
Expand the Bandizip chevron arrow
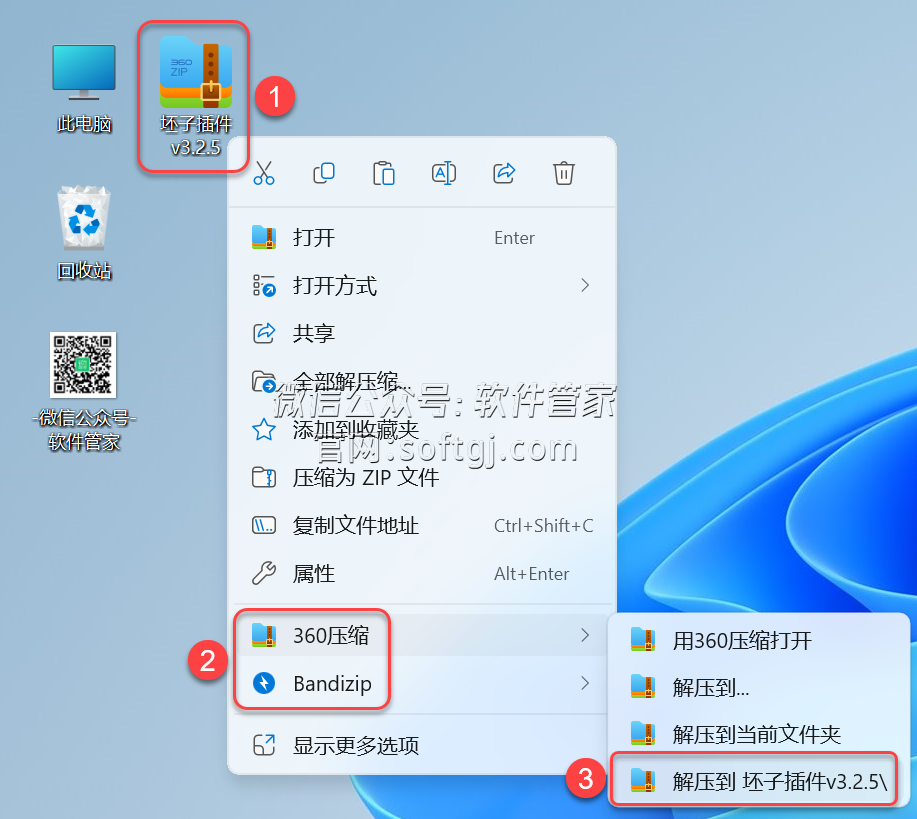[585, 683]
